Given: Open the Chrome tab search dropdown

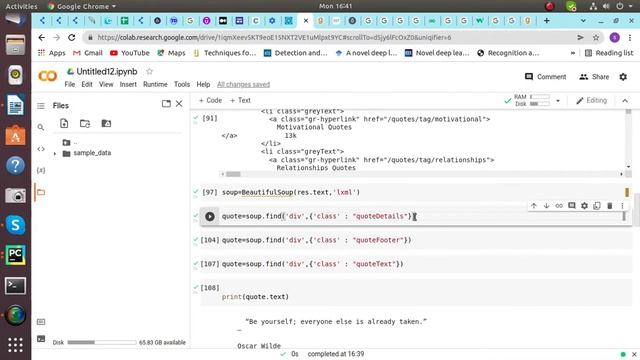Looking at the screenshot, I should point(583,20).
